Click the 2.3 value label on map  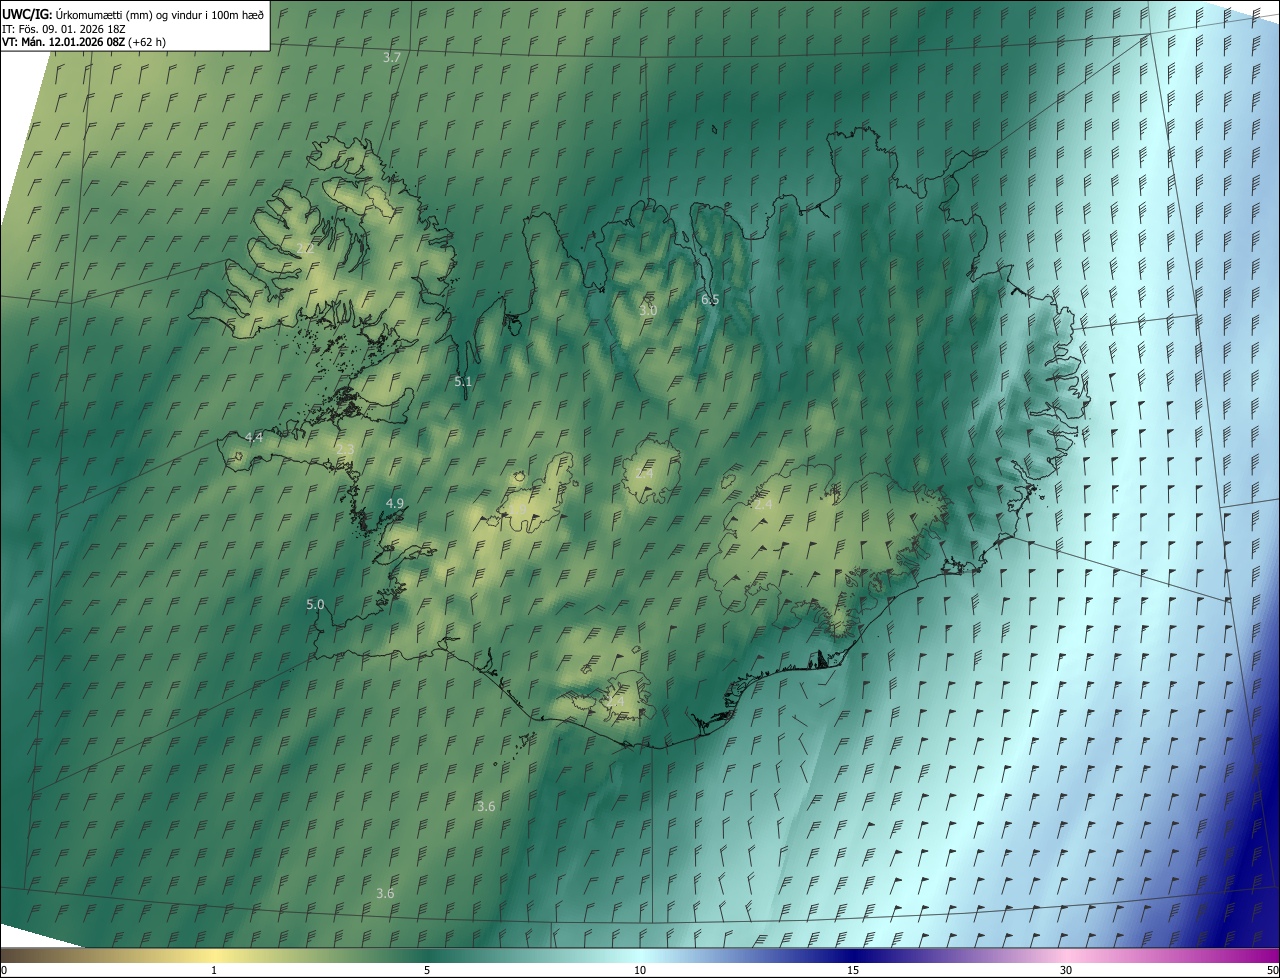[x=345, y=450]
